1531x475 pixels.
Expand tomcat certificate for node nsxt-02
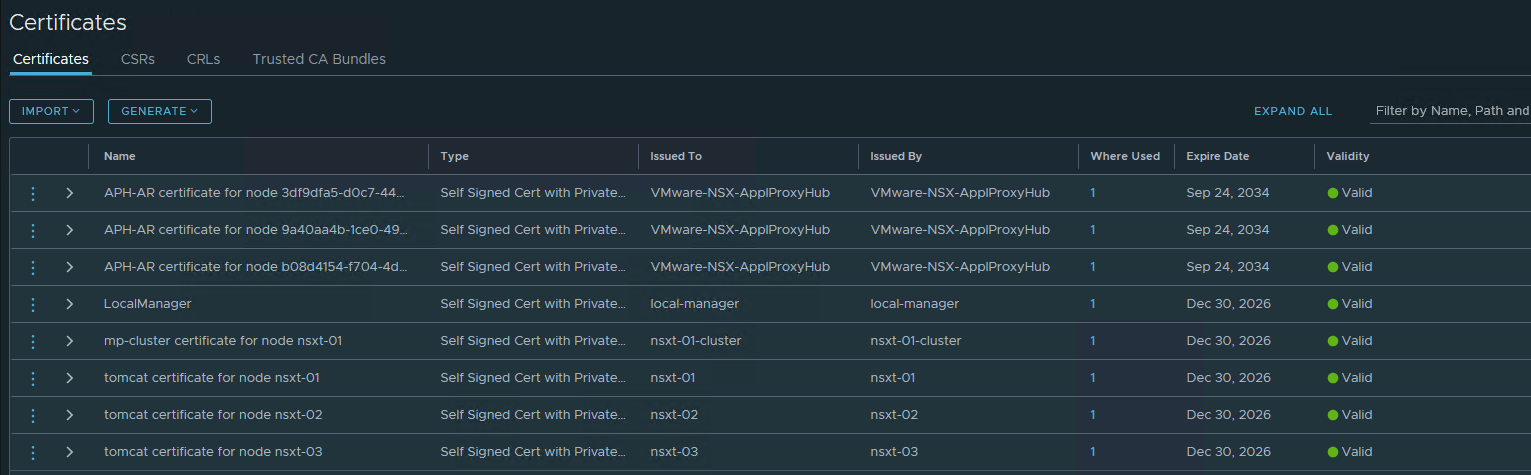click(x=69, y=415)
